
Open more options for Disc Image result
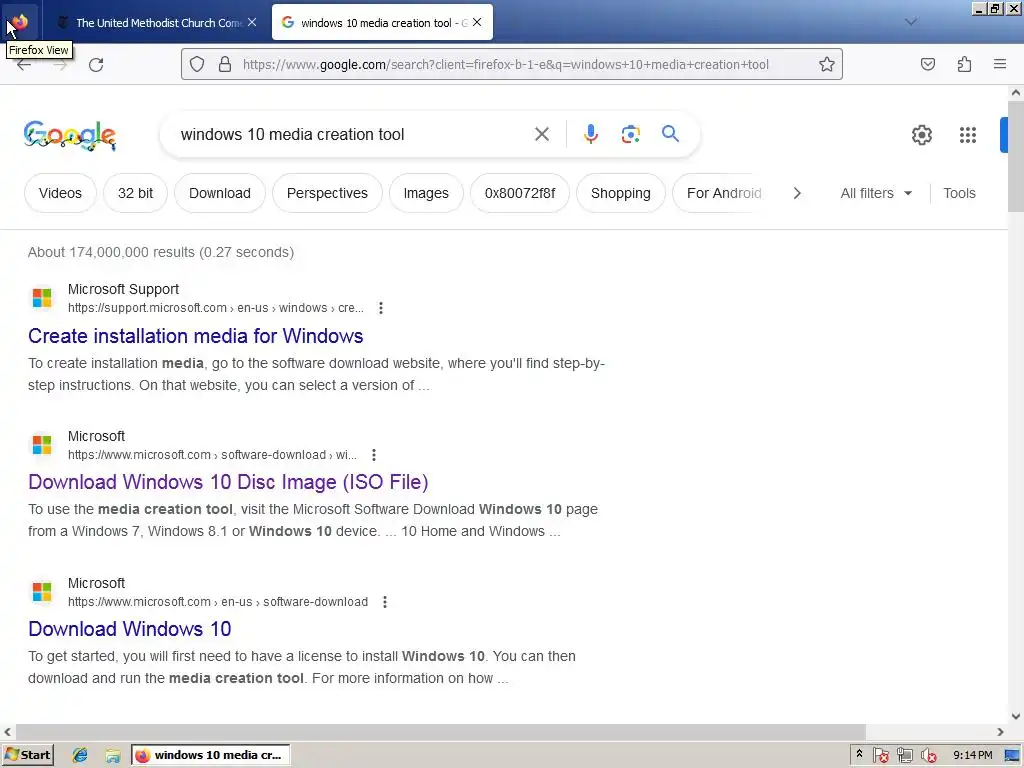pos(374,455)
